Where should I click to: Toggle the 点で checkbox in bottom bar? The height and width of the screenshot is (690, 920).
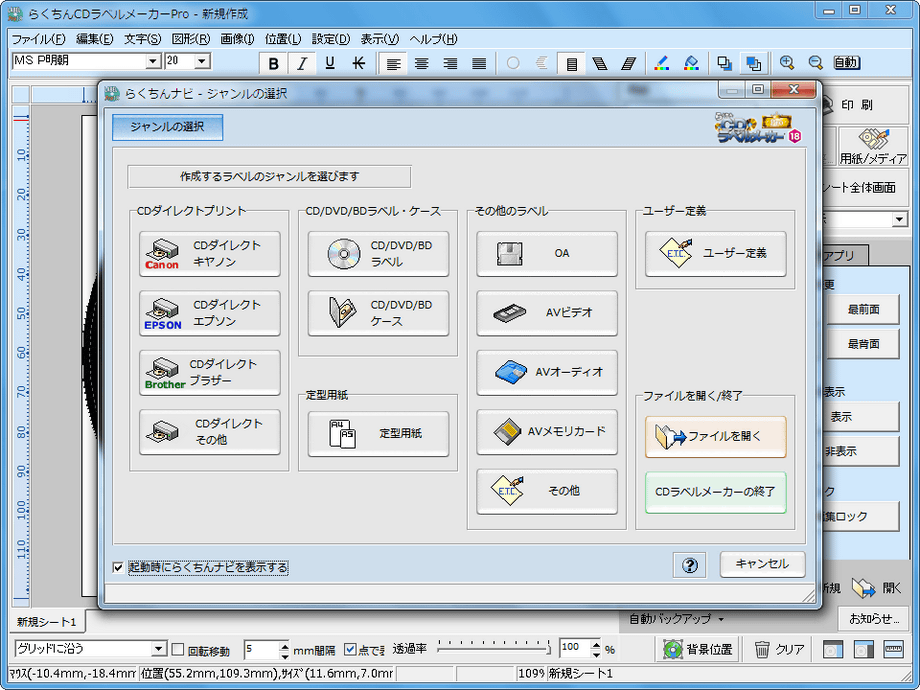[x=350, y=650]
